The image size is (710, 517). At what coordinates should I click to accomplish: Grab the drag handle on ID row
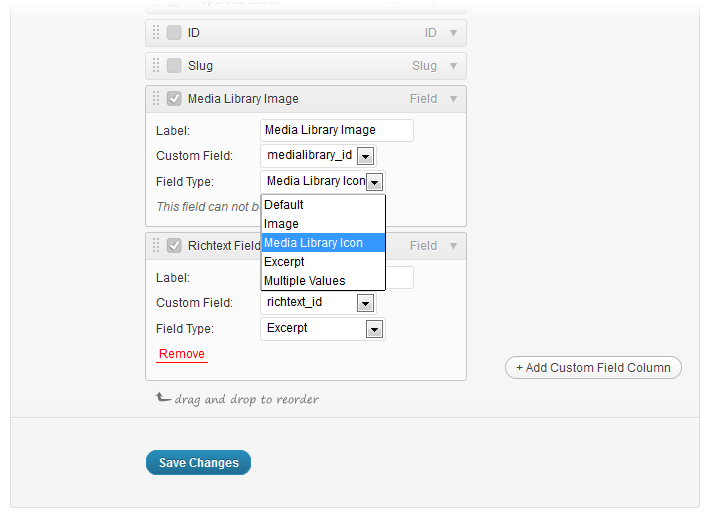point(156,33)
